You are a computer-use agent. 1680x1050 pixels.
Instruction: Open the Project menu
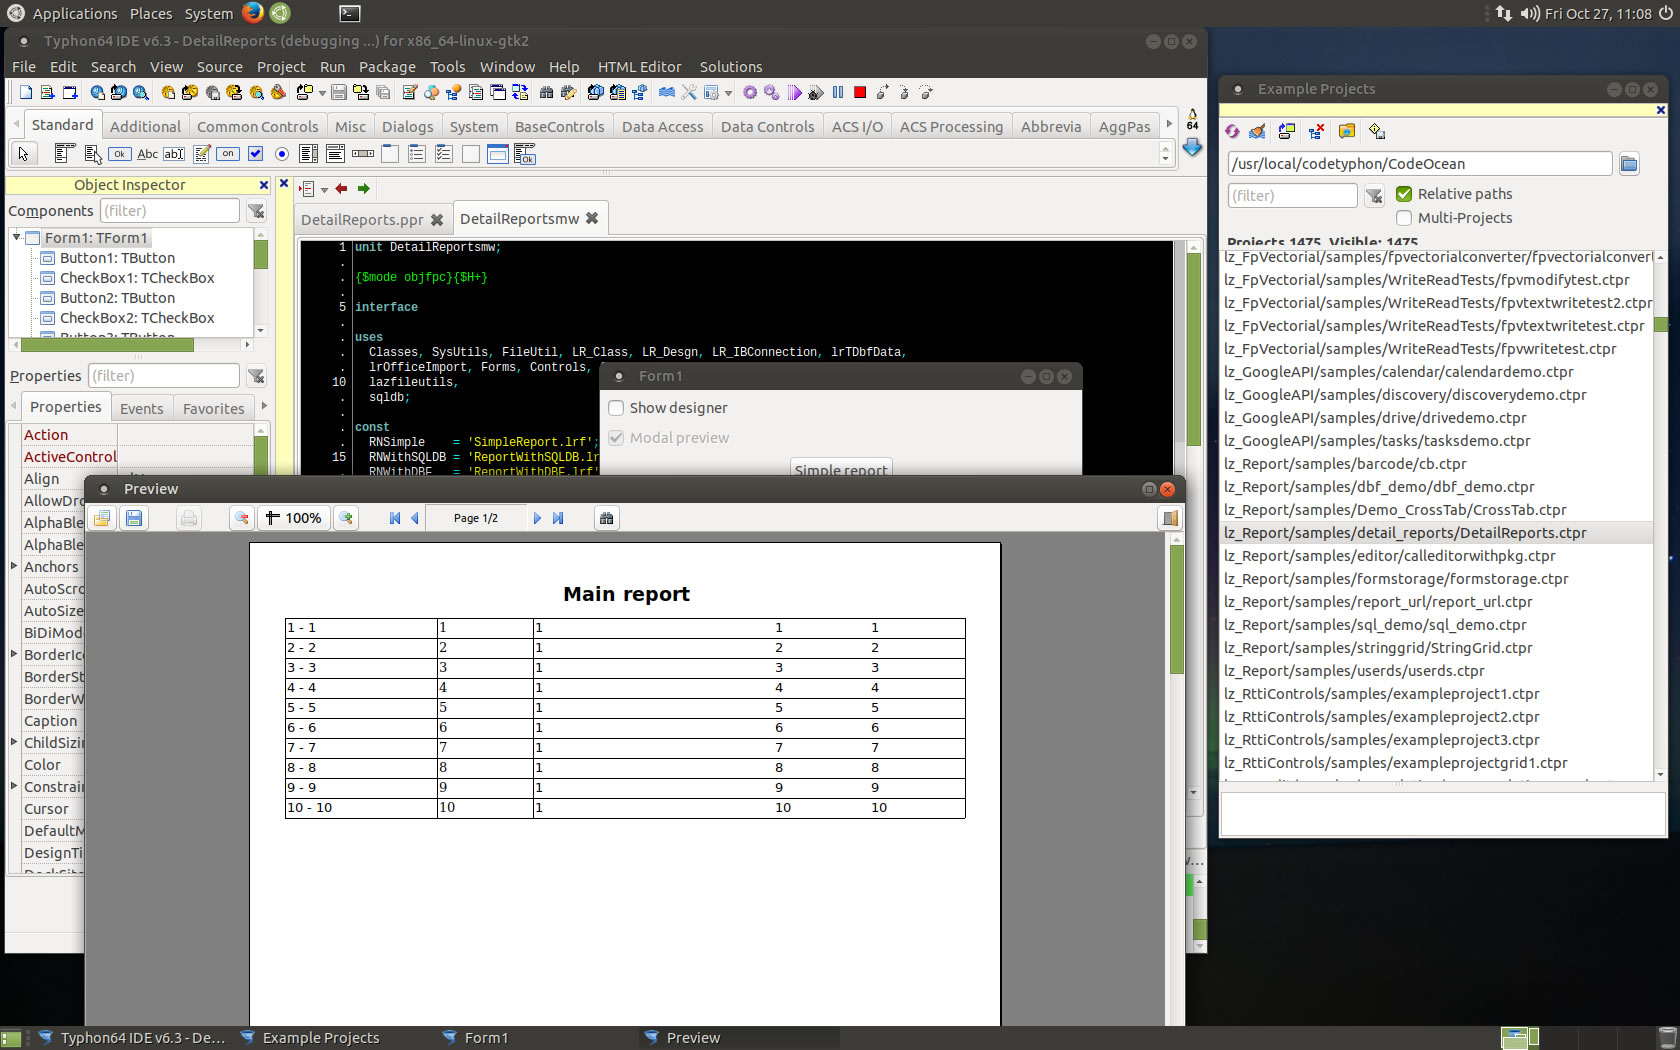point(281,67)
